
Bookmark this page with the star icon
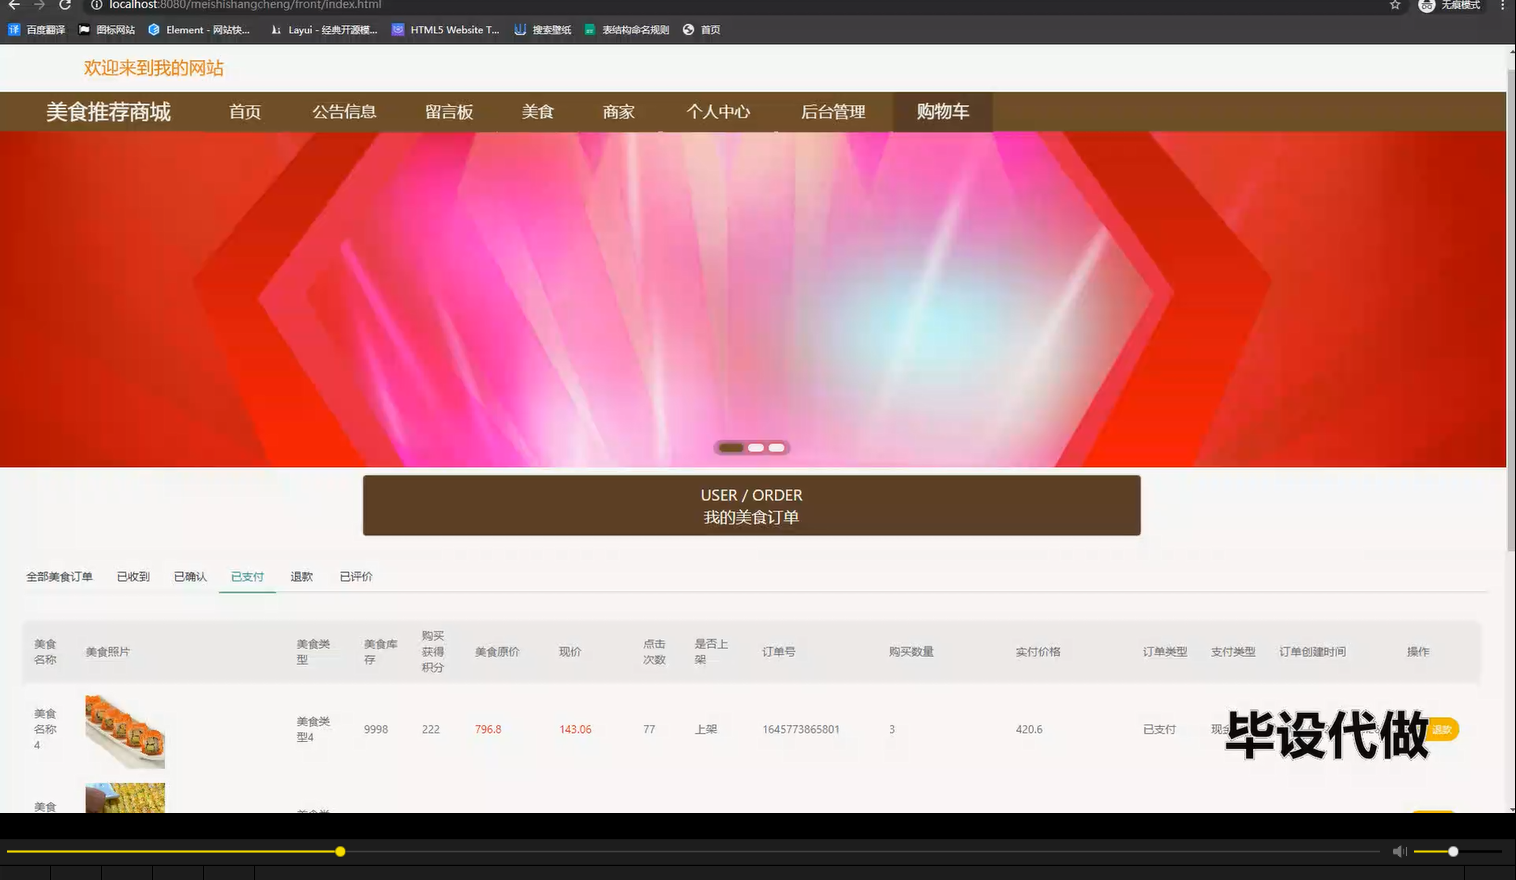tap(1394, 6)
